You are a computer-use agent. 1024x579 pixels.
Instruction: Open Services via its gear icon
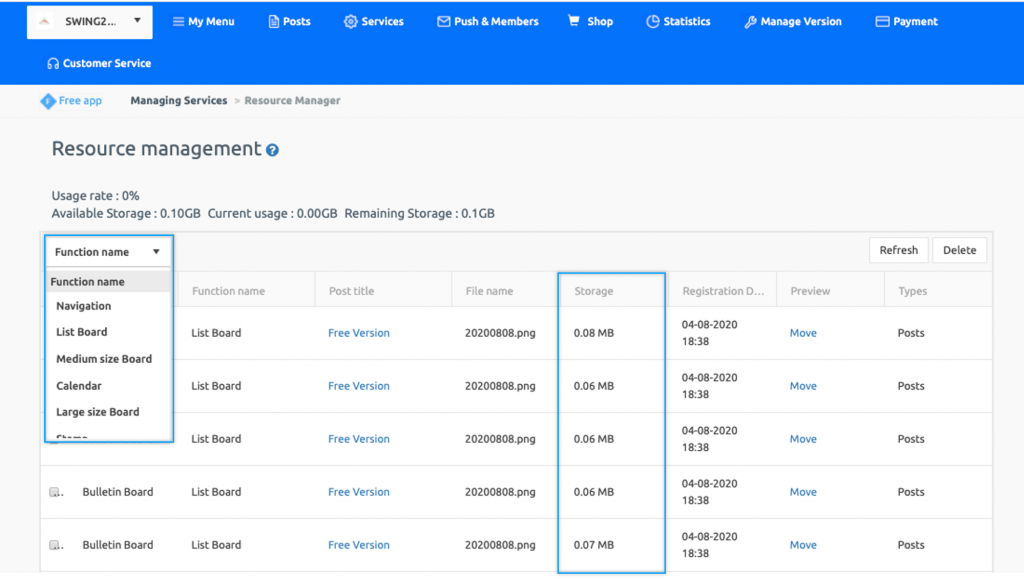pyautogui.click(x=348, y=20)
